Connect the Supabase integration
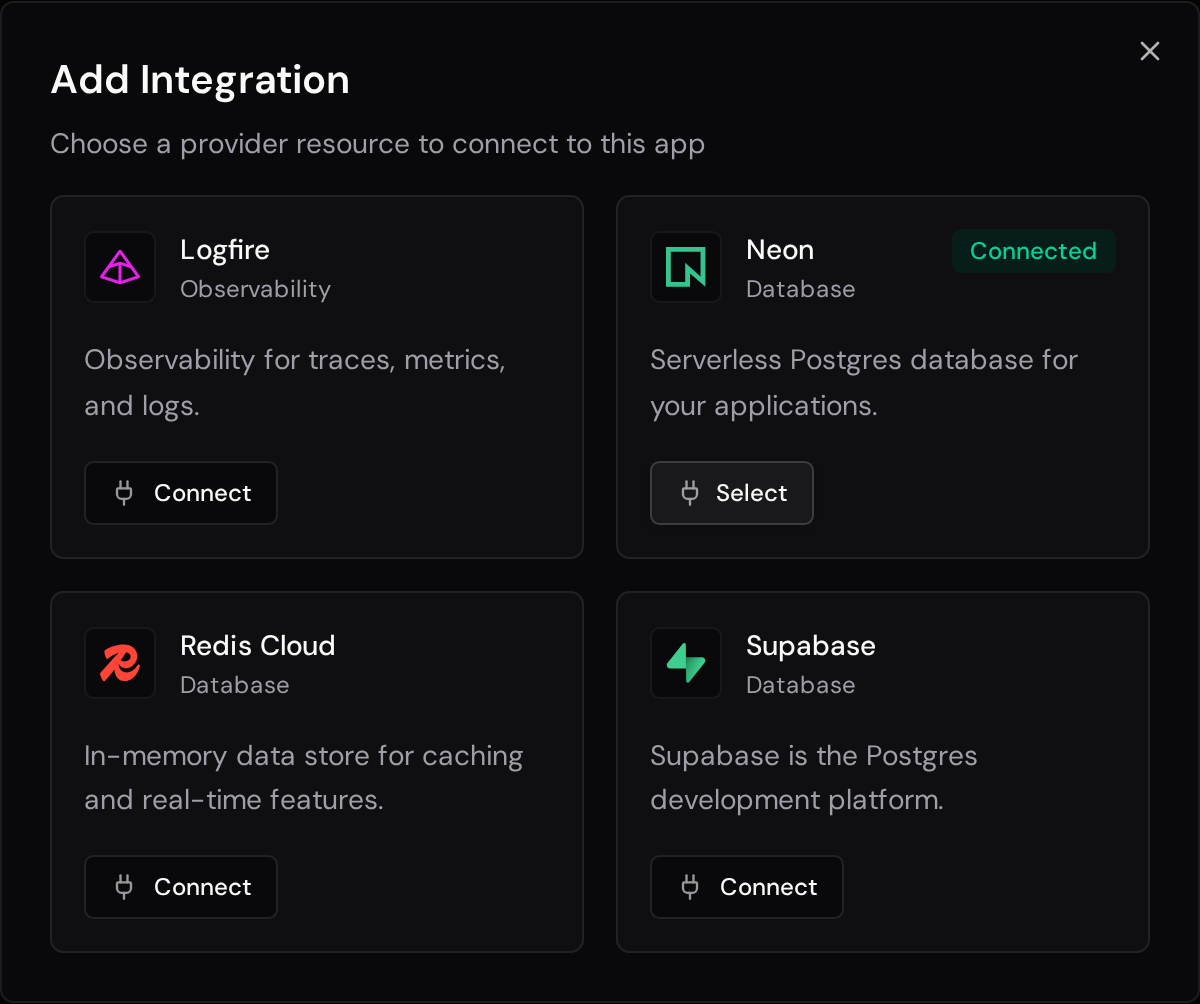The image size is (1200, 1004). 747,887
